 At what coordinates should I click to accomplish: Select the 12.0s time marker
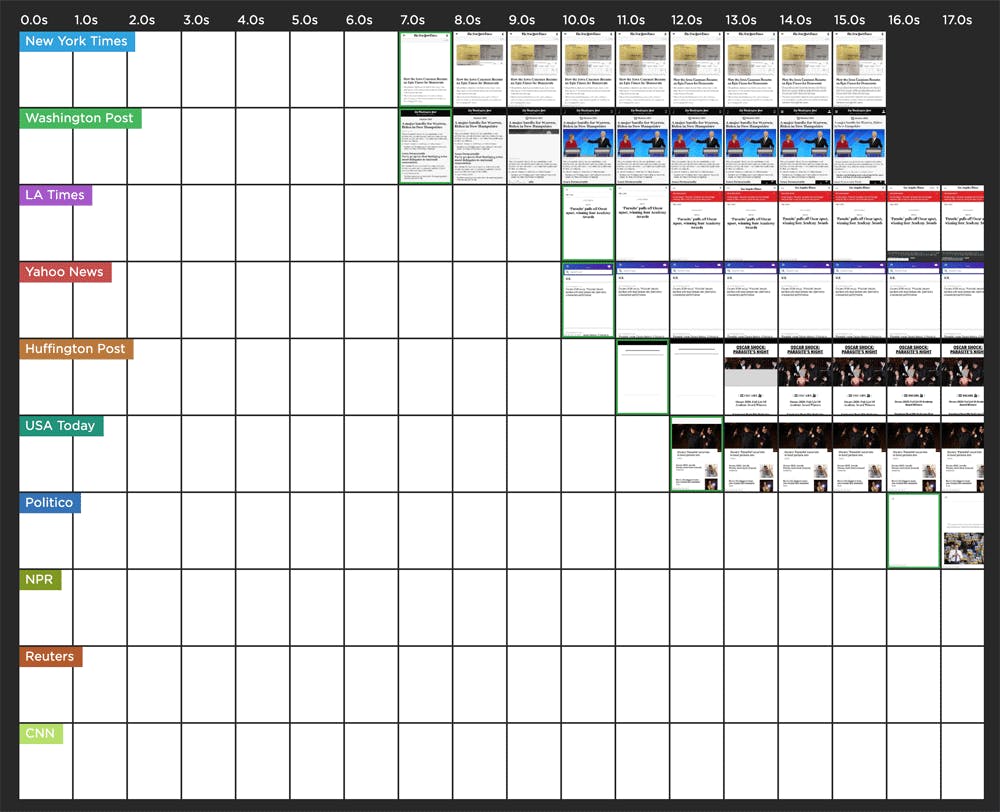point(688,19)
